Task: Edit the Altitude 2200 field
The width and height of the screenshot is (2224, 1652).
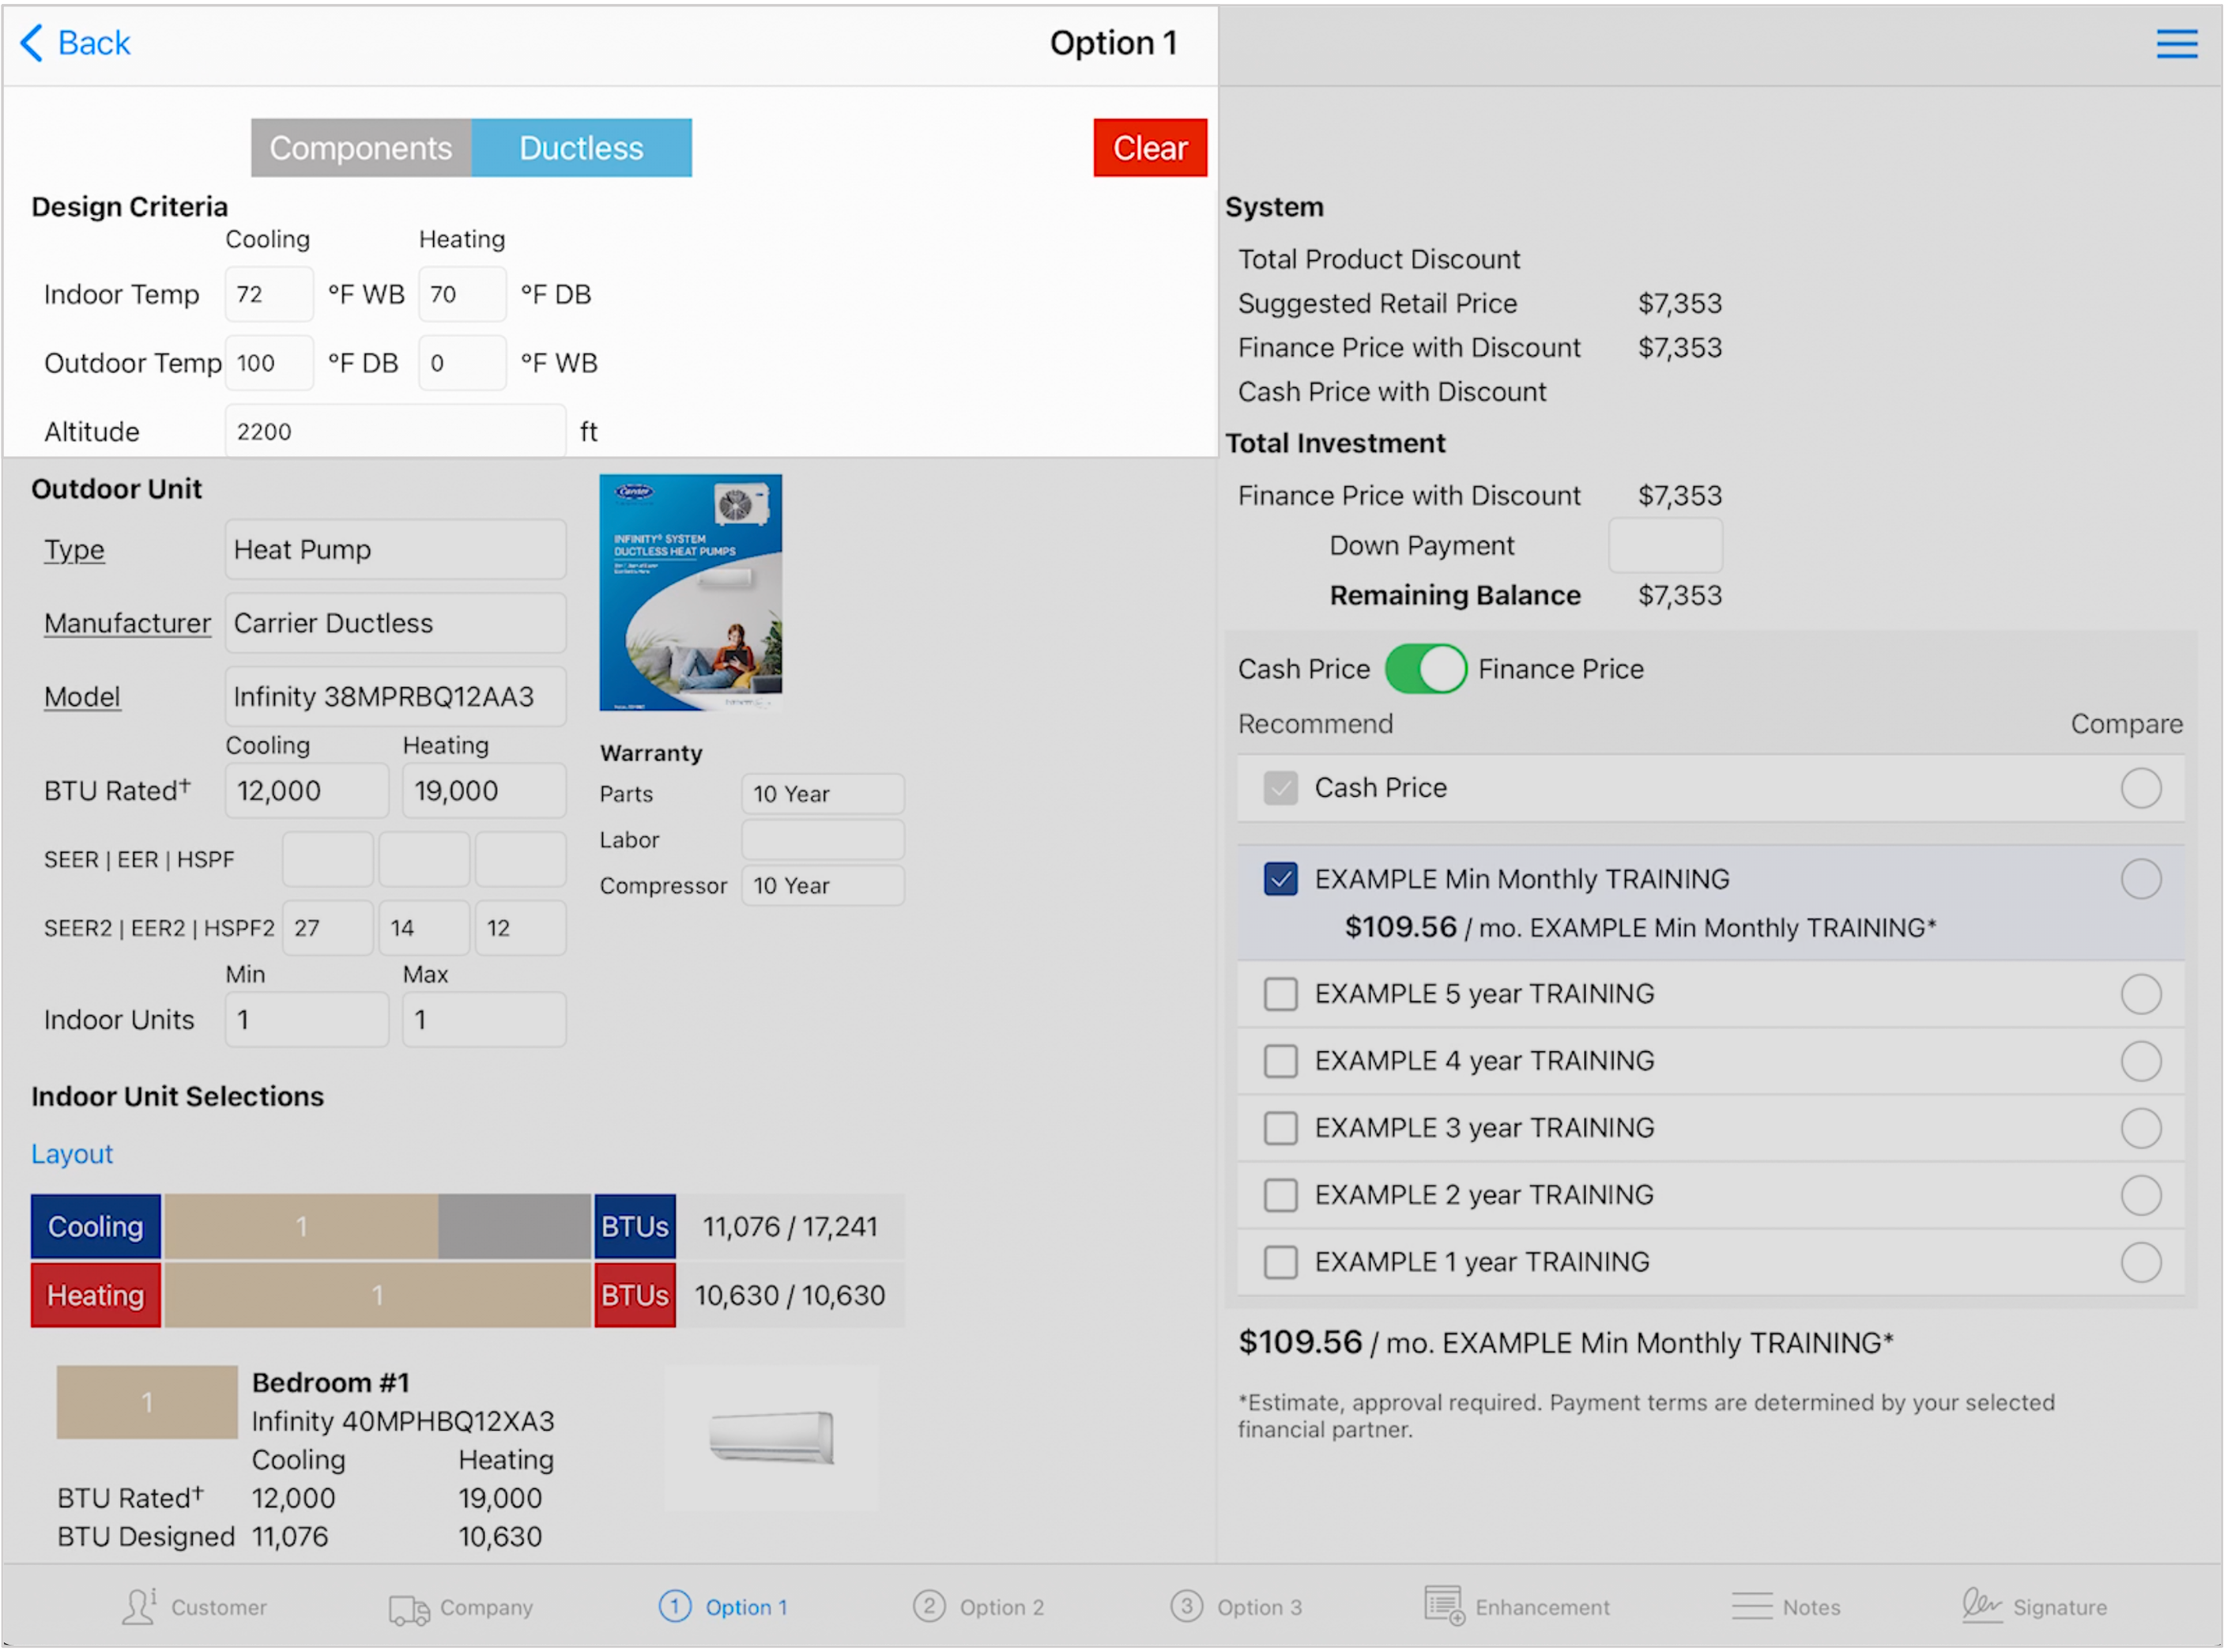Action: pyautogui.click(x=395, y=431)
